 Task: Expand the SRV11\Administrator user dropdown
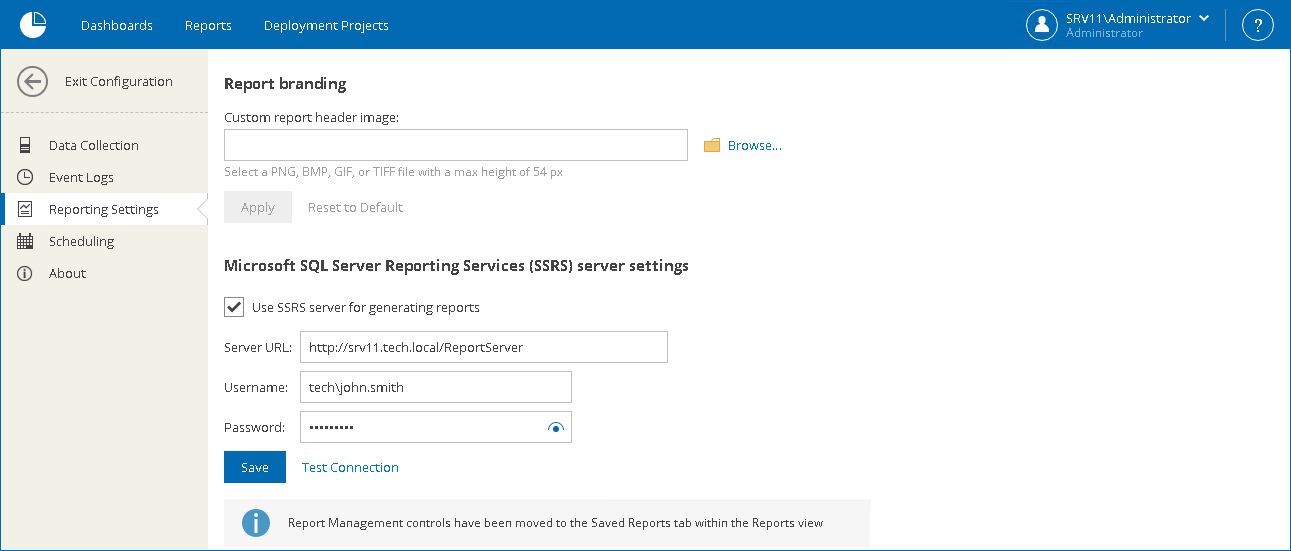pos(1204,18)
